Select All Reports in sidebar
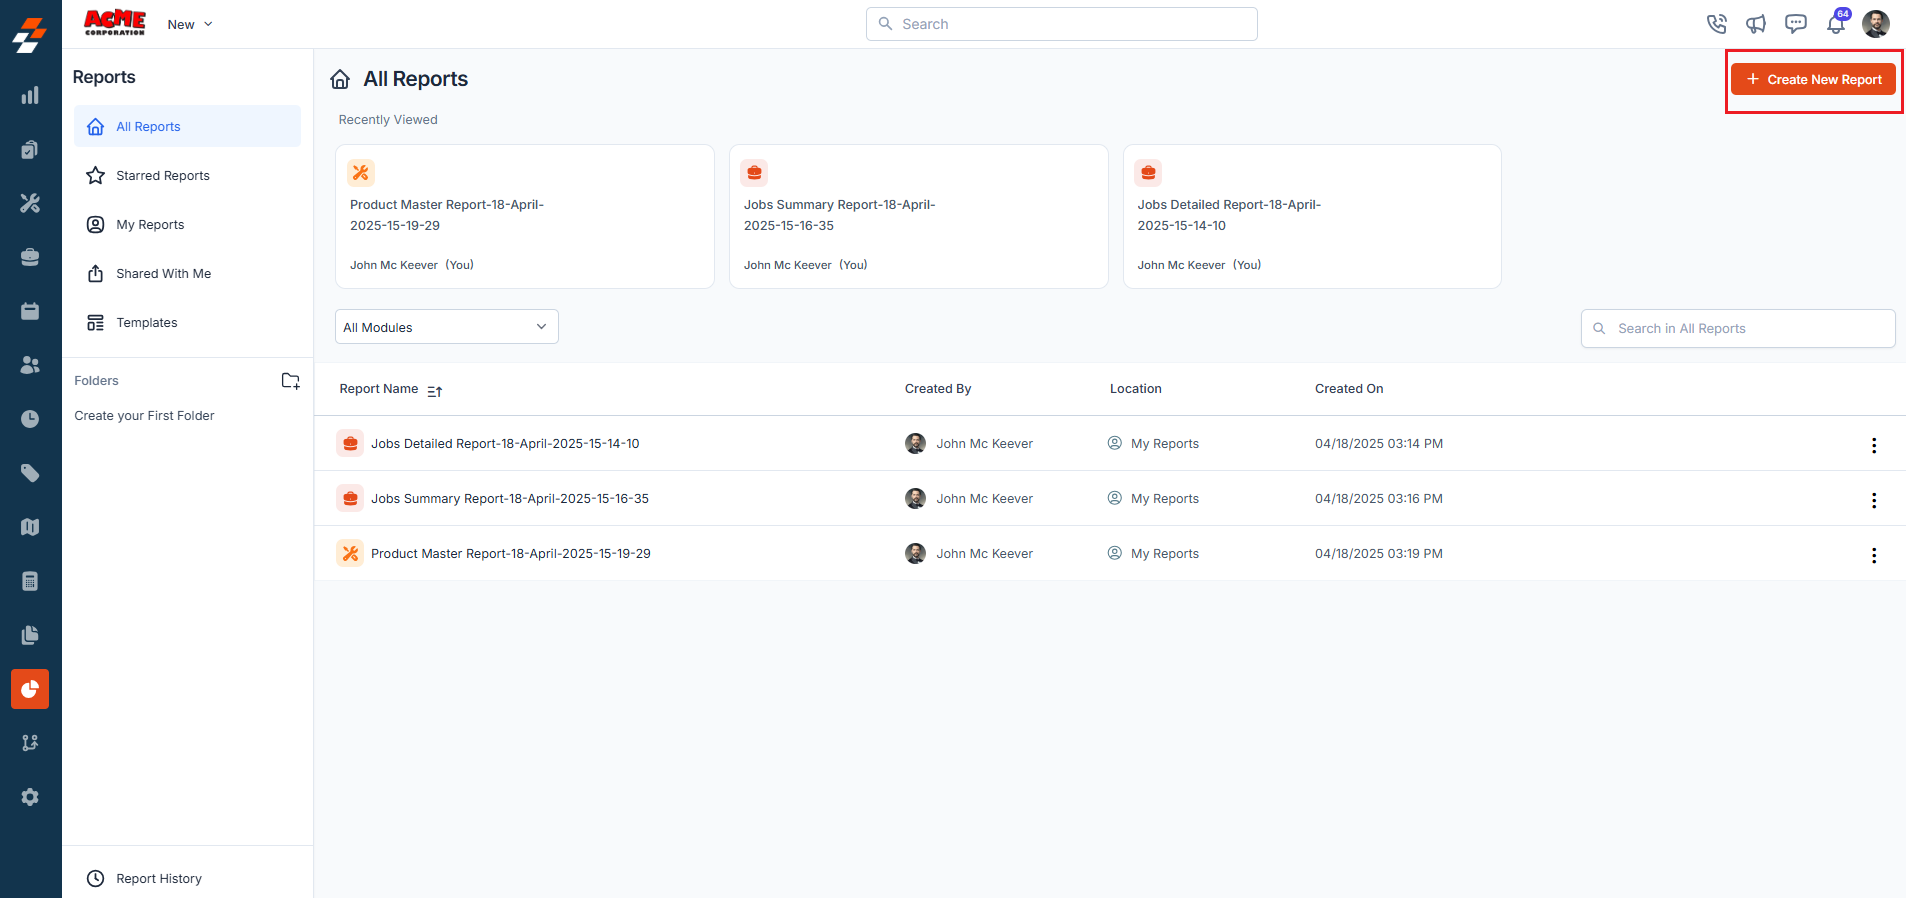Viewport: 1906px width, 898px height. [187, 126]
